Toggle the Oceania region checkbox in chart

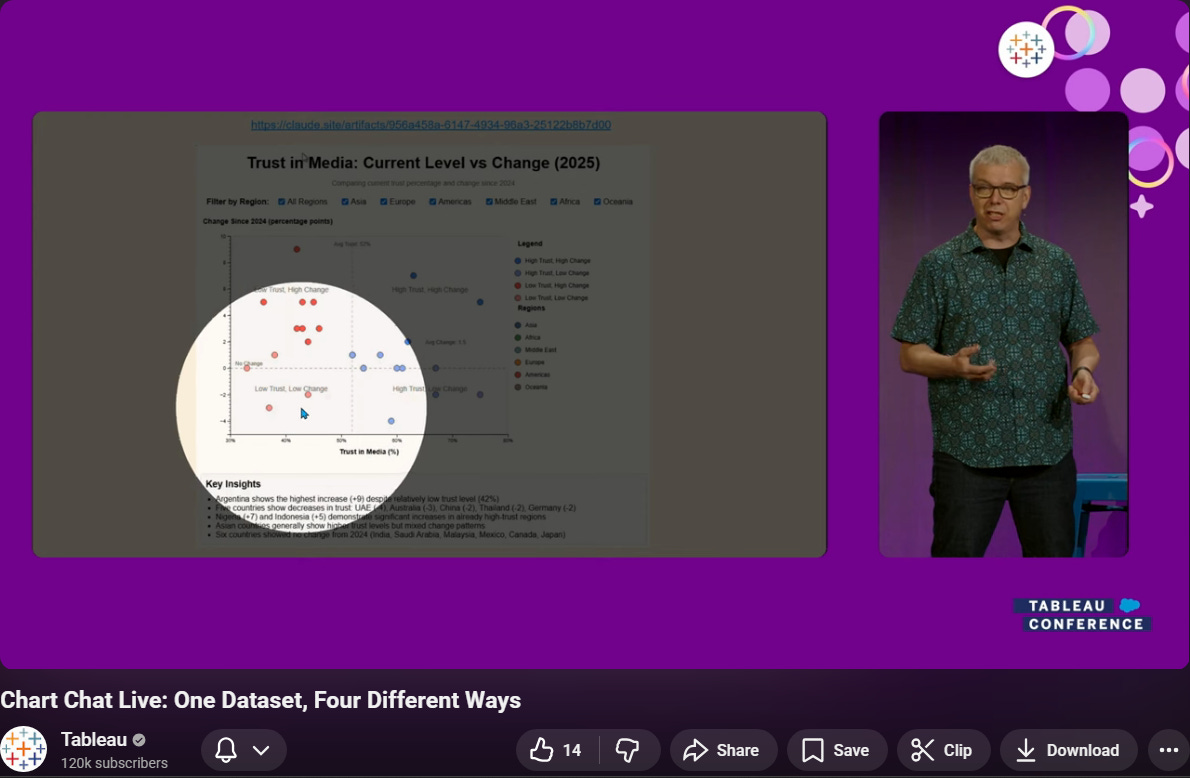597,202
